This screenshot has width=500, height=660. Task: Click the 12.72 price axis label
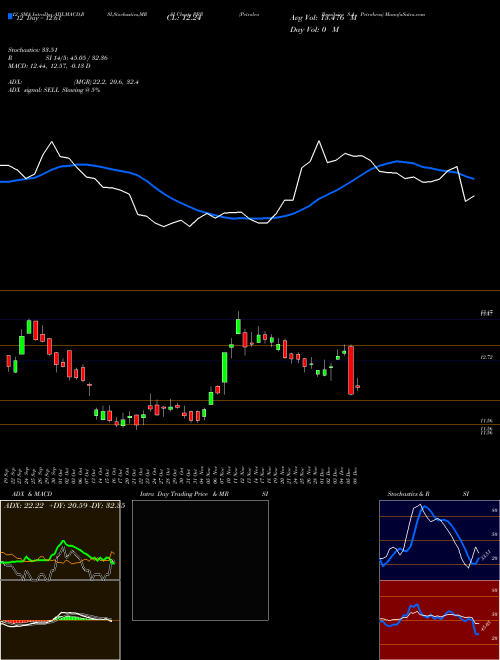[486, 357]
